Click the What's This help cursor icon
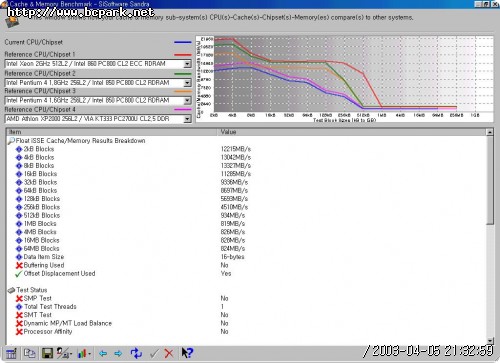 (187, 353)
